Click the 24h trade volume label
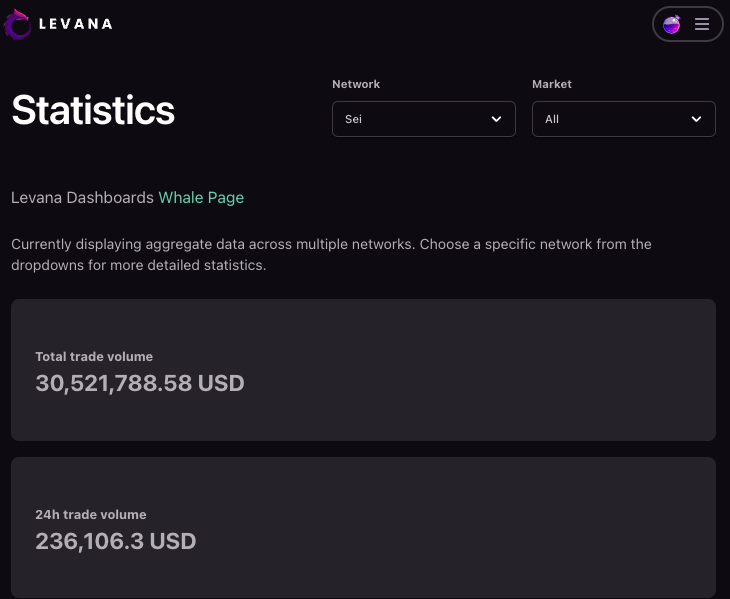Viewport: 730px width, 599px height. [x=90, y=515]
